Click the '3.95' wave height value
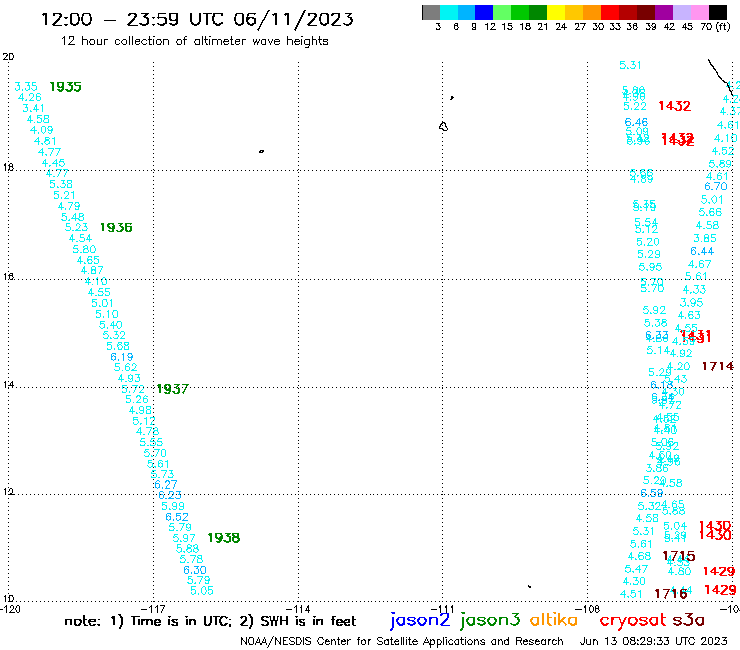Screen dimensions: 740x650 pos(691,303)
